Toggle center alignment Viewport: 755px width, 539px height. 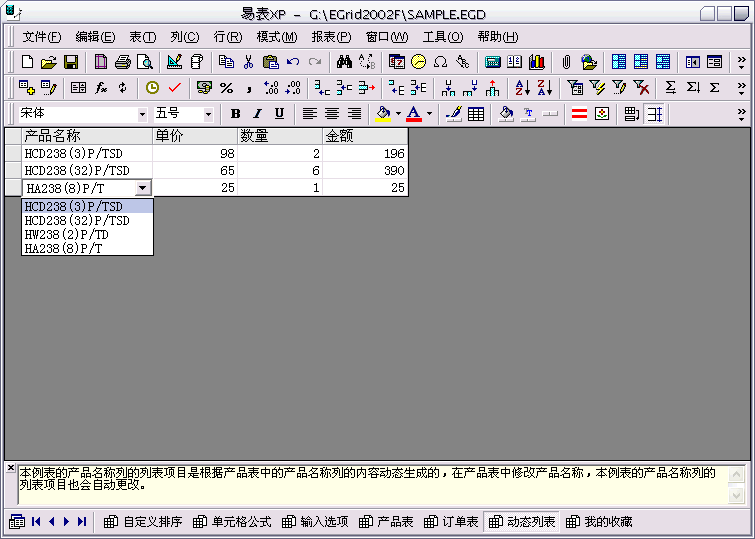coord(332,114)
